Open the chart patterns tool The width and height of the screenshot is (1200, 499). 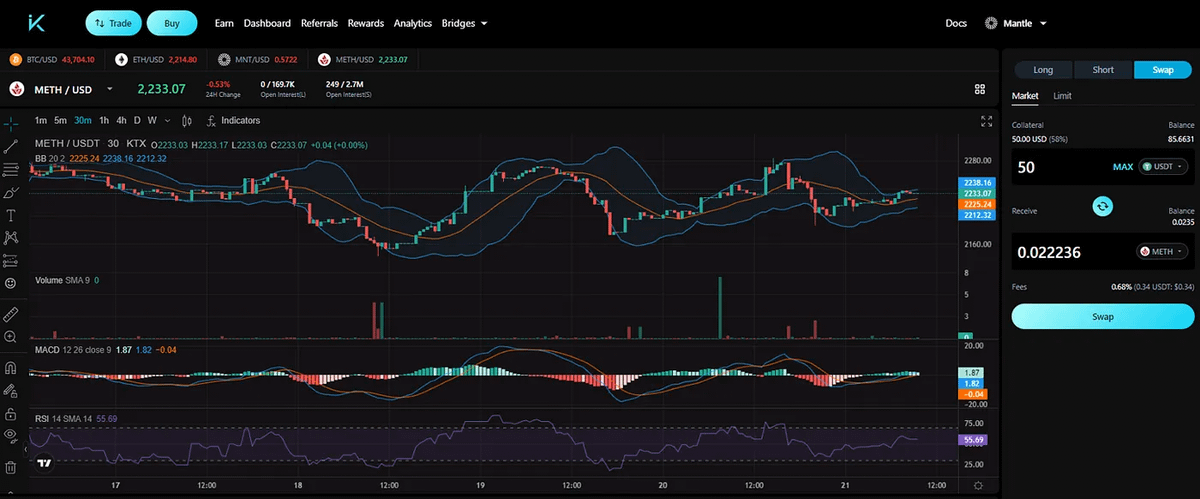(11, 238)
